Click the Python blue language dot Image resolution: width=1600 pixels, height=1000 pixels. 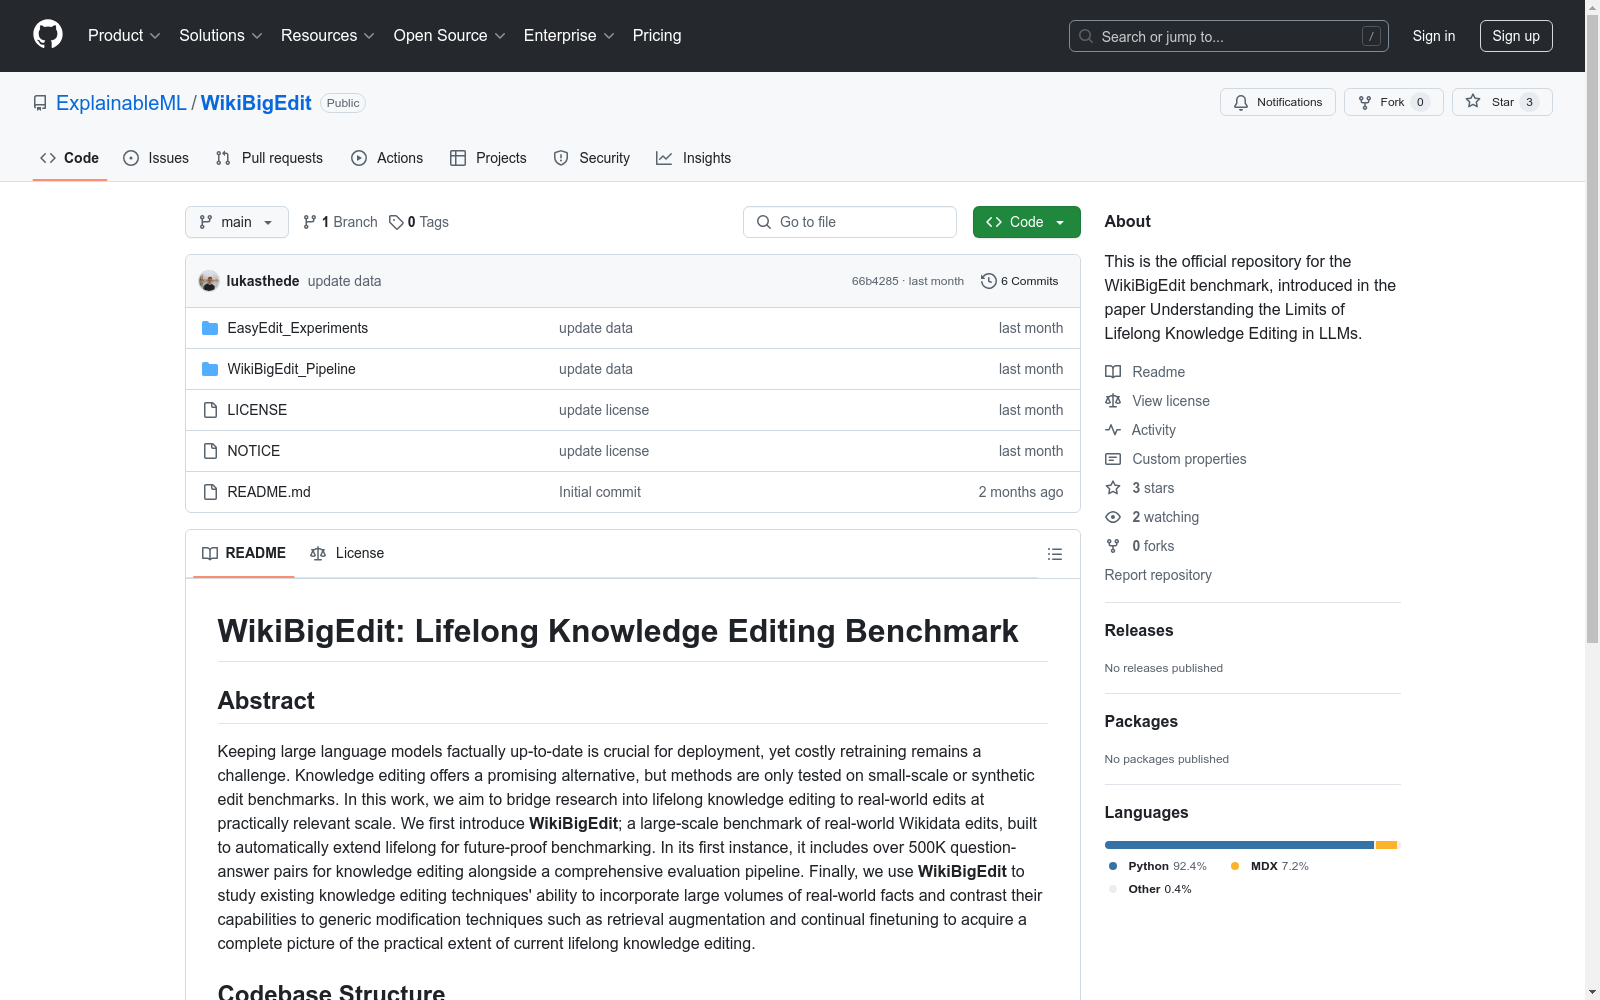1113,866
